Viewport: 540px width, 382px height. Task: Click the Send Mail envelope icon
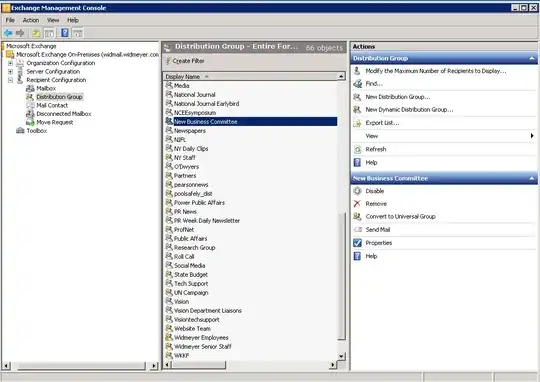click(358, 229)
